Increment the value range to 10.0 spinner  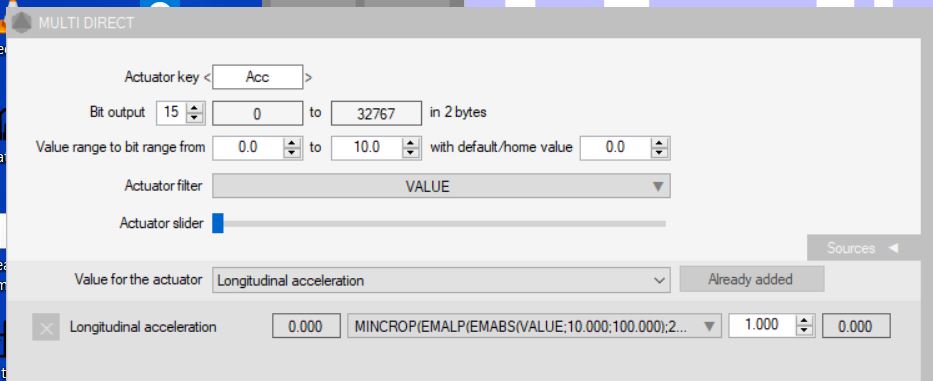point(411,143)
